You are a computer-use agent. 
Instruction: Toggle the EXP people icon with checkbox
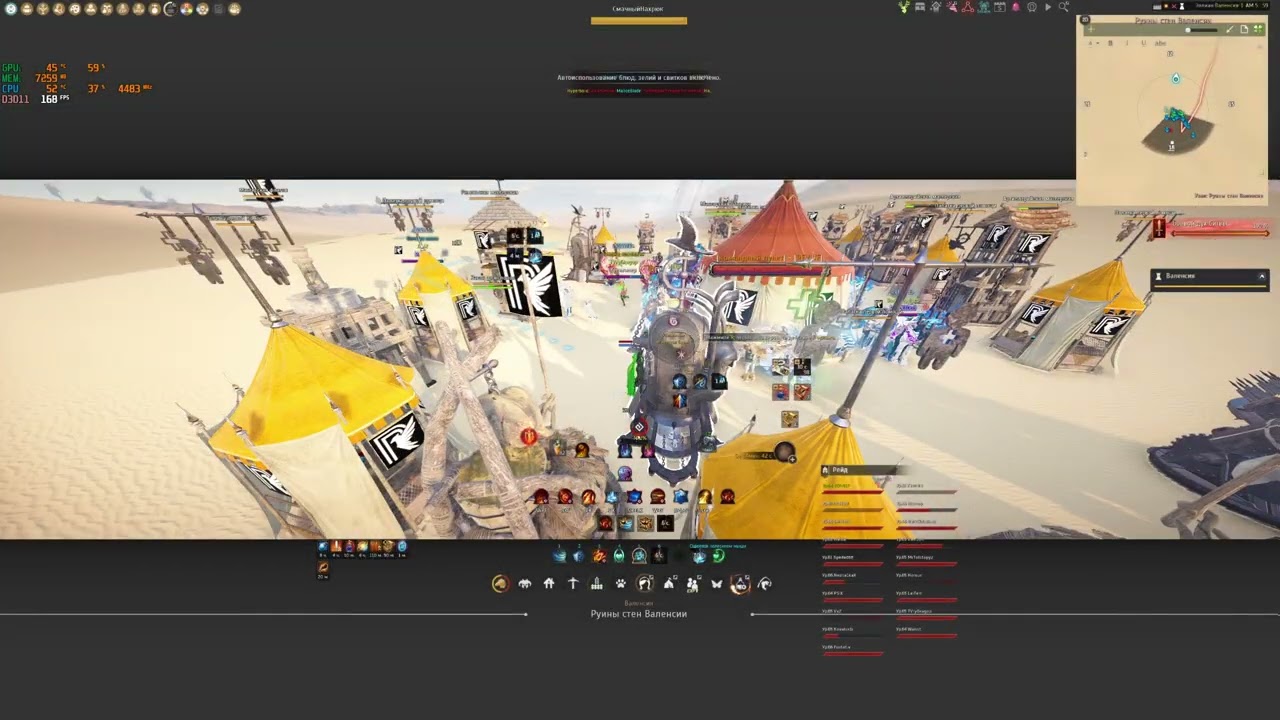(x=693, y=584)
